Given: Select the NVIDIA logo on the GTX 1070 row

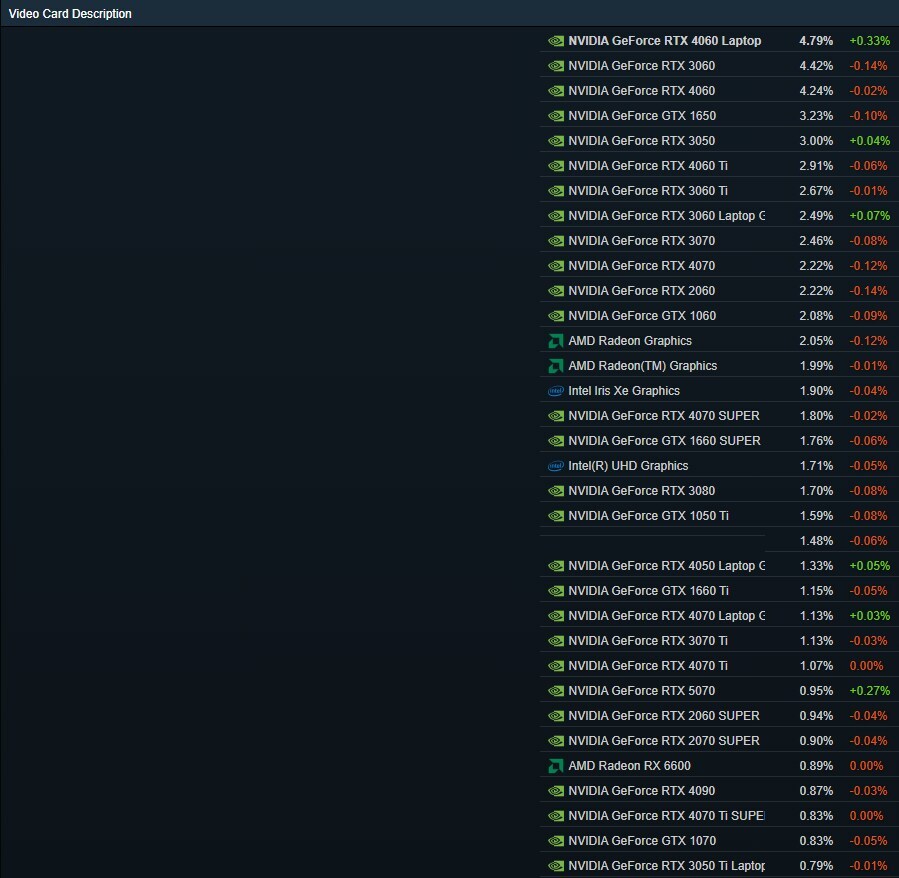Looking at the screenshot, I should pyautogui.click(x=556, y=841).
